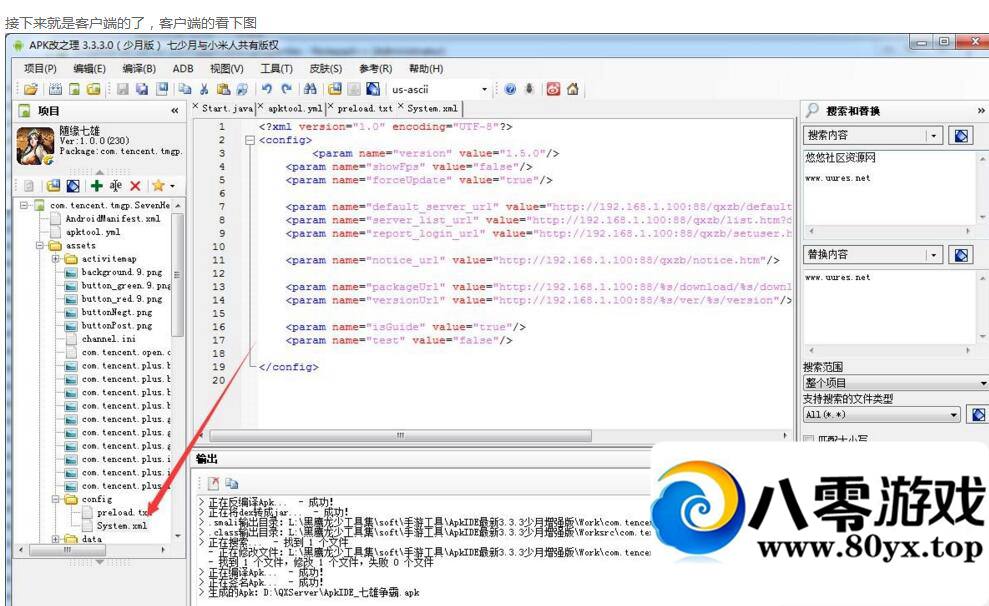Image resolution: width=989 pixels, height=606 pixels.
Task: Expand the data folder node
Action: 57,539
